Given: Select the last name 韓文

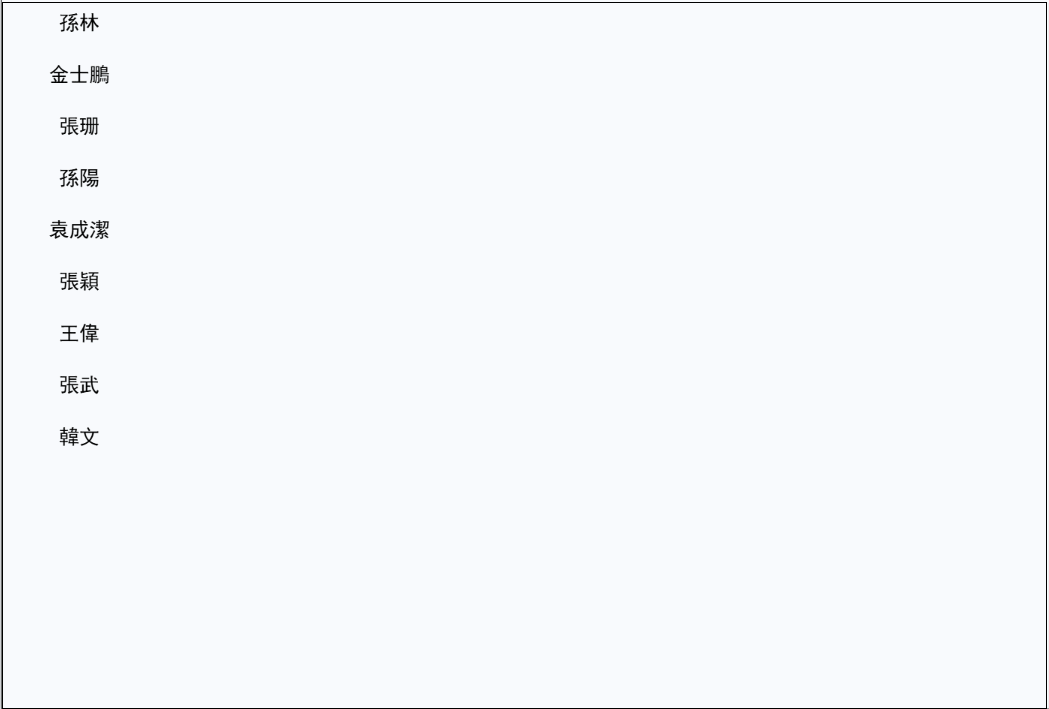Looking at the screenshot, I should 79,437.
